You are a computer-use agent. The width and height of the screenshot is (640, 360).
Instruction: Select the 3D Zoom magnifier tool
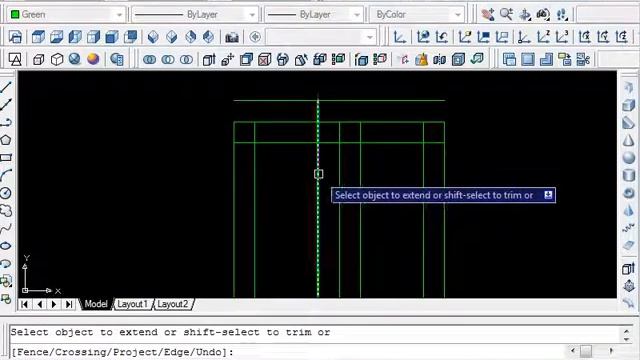pyautogui.click(x=506, y=15)
